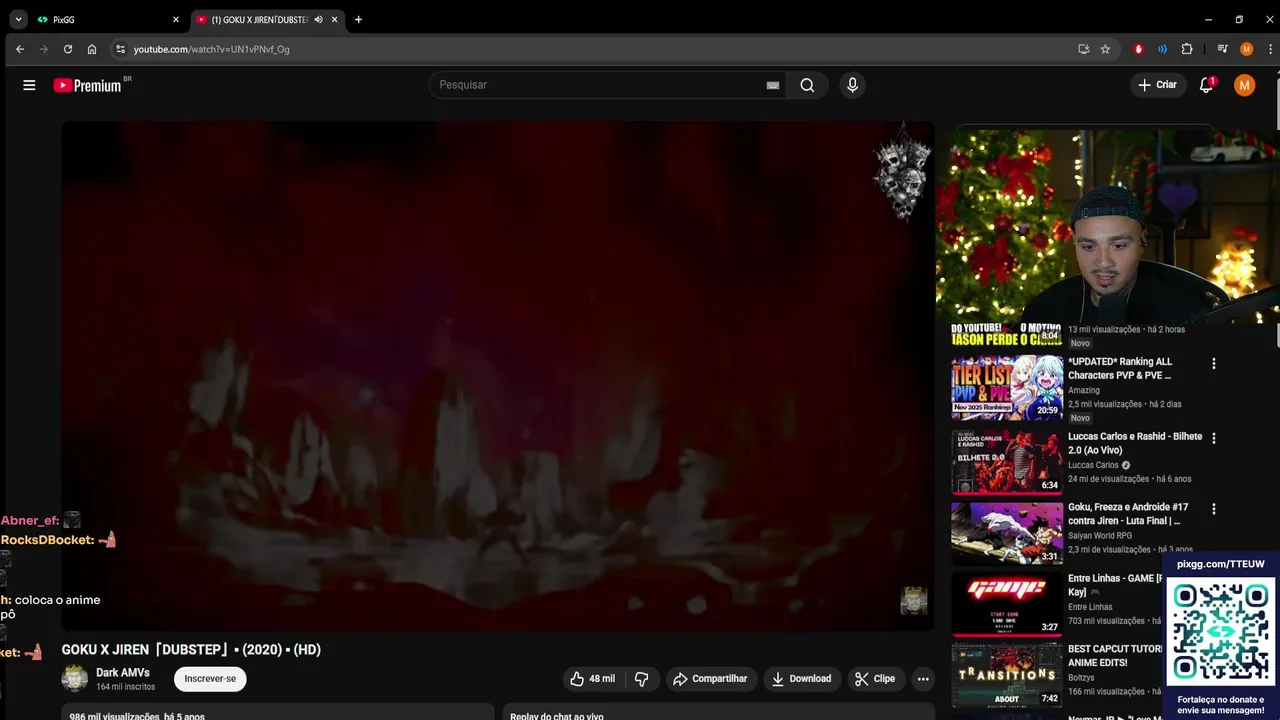The width and height of the screenshot is (1280, 720).
Task: Open options for Luccas Carlos e Rashid video
Action: click(1214, 438)
